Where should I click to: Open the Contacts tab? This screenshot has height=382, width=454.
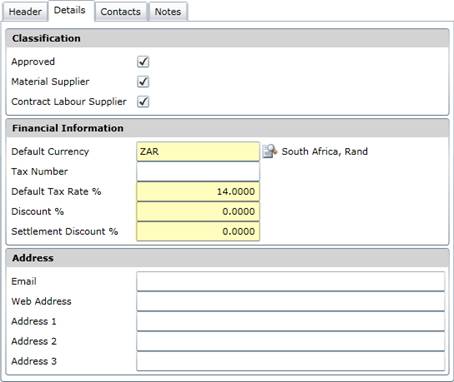120,12
